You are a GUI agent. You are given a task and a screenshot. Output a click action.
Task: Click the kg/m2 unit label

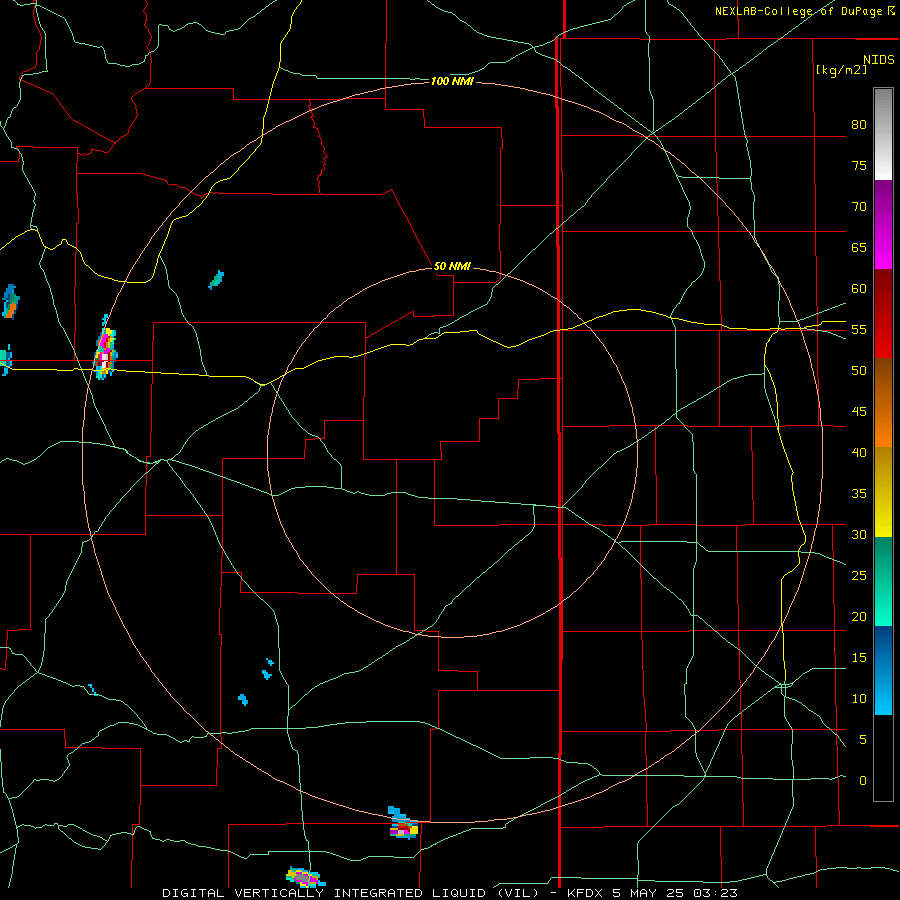pyautogui.click(x=841, y=70)
